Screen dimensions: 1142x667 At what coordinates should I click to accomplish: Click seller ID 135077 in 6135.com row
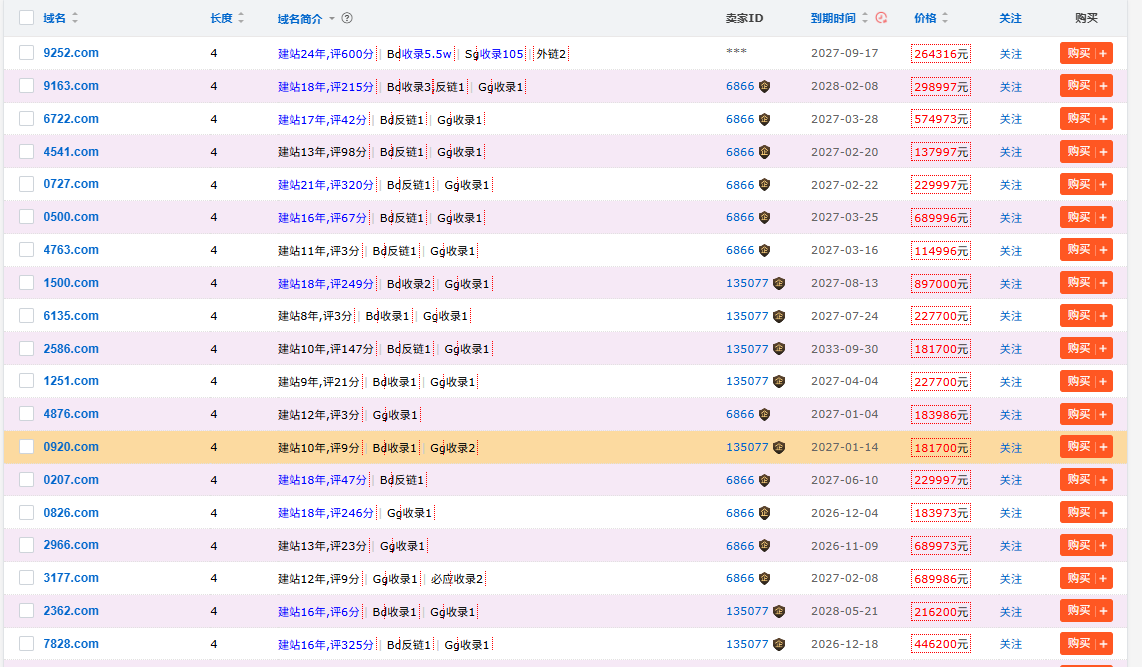point(747,316)
